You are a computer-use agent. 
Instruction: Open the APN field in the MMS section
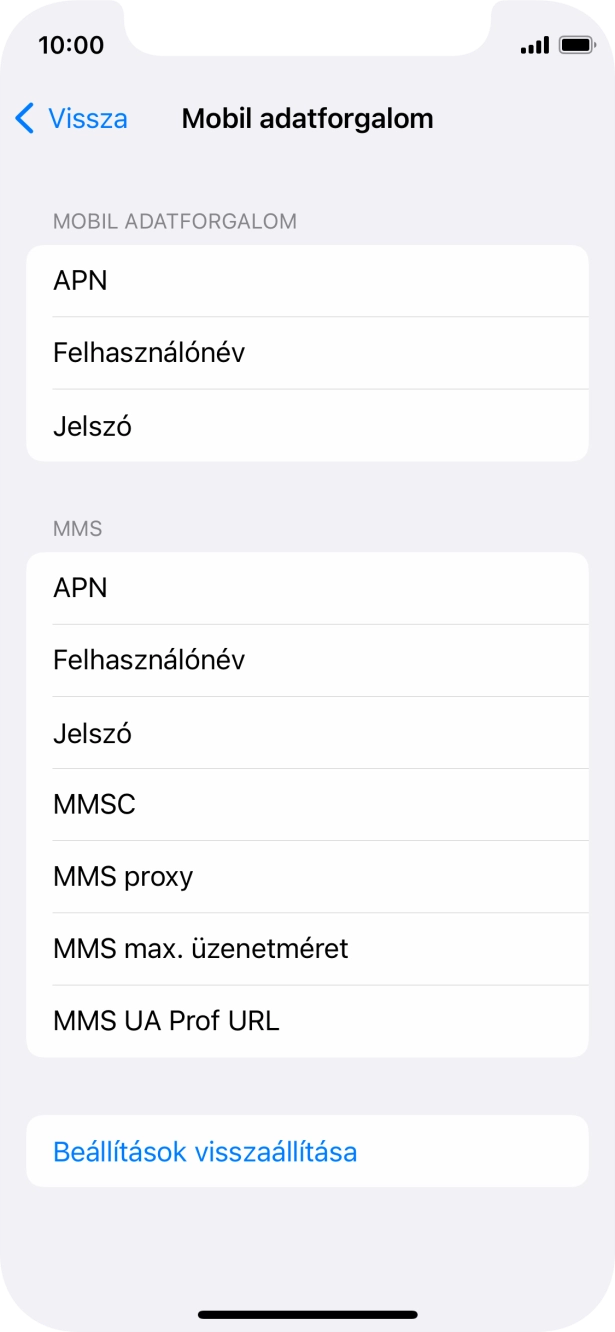[x=307, y=588]
